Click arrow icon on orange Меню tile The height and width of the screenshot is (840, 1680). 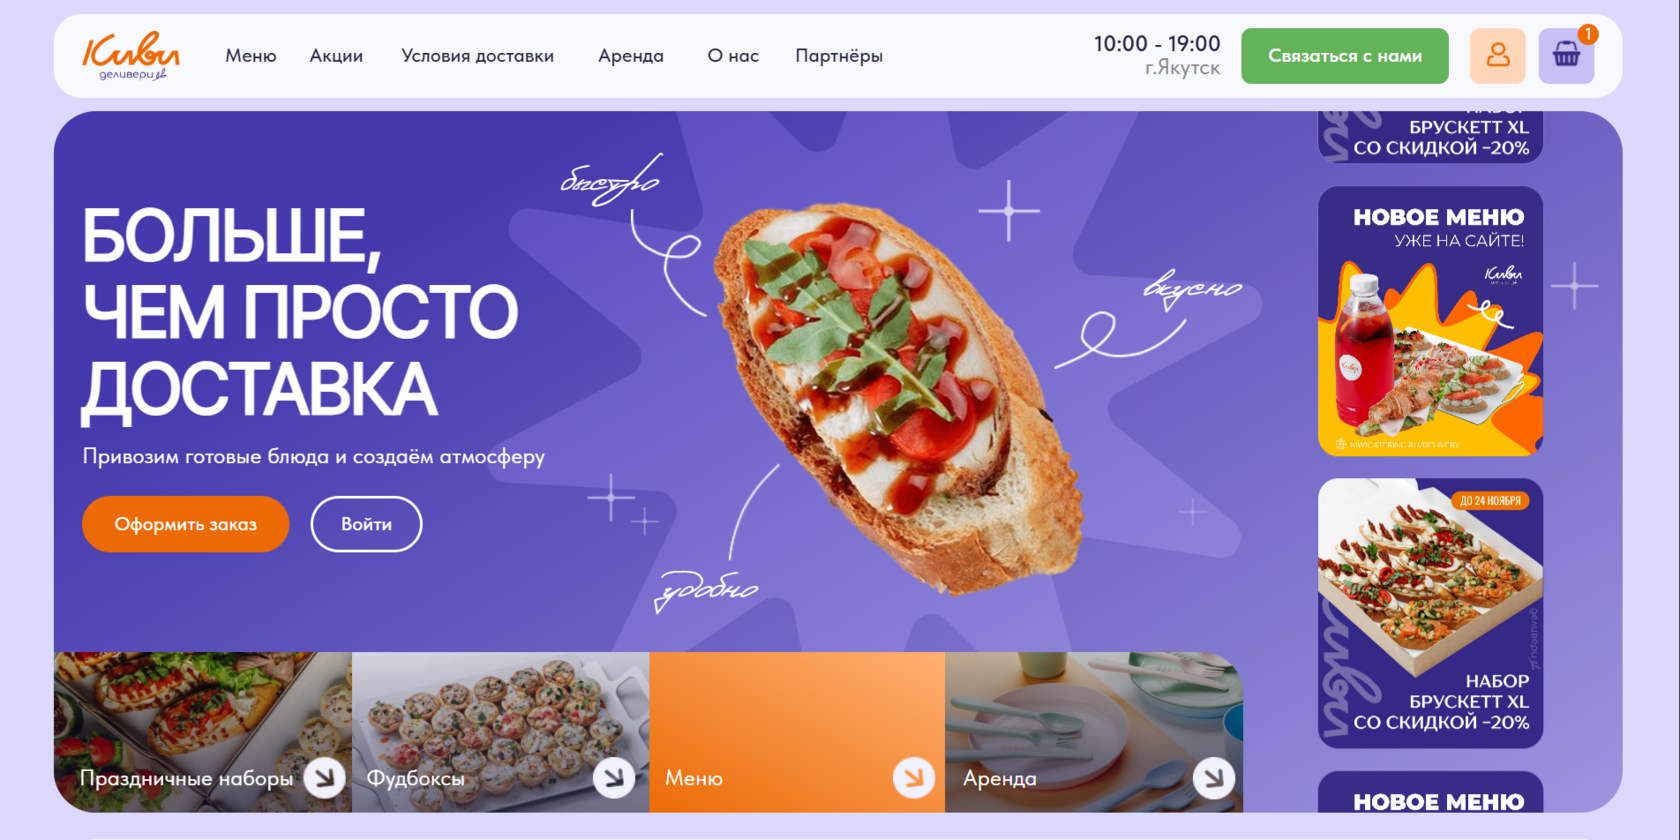[x=914, y=777]
